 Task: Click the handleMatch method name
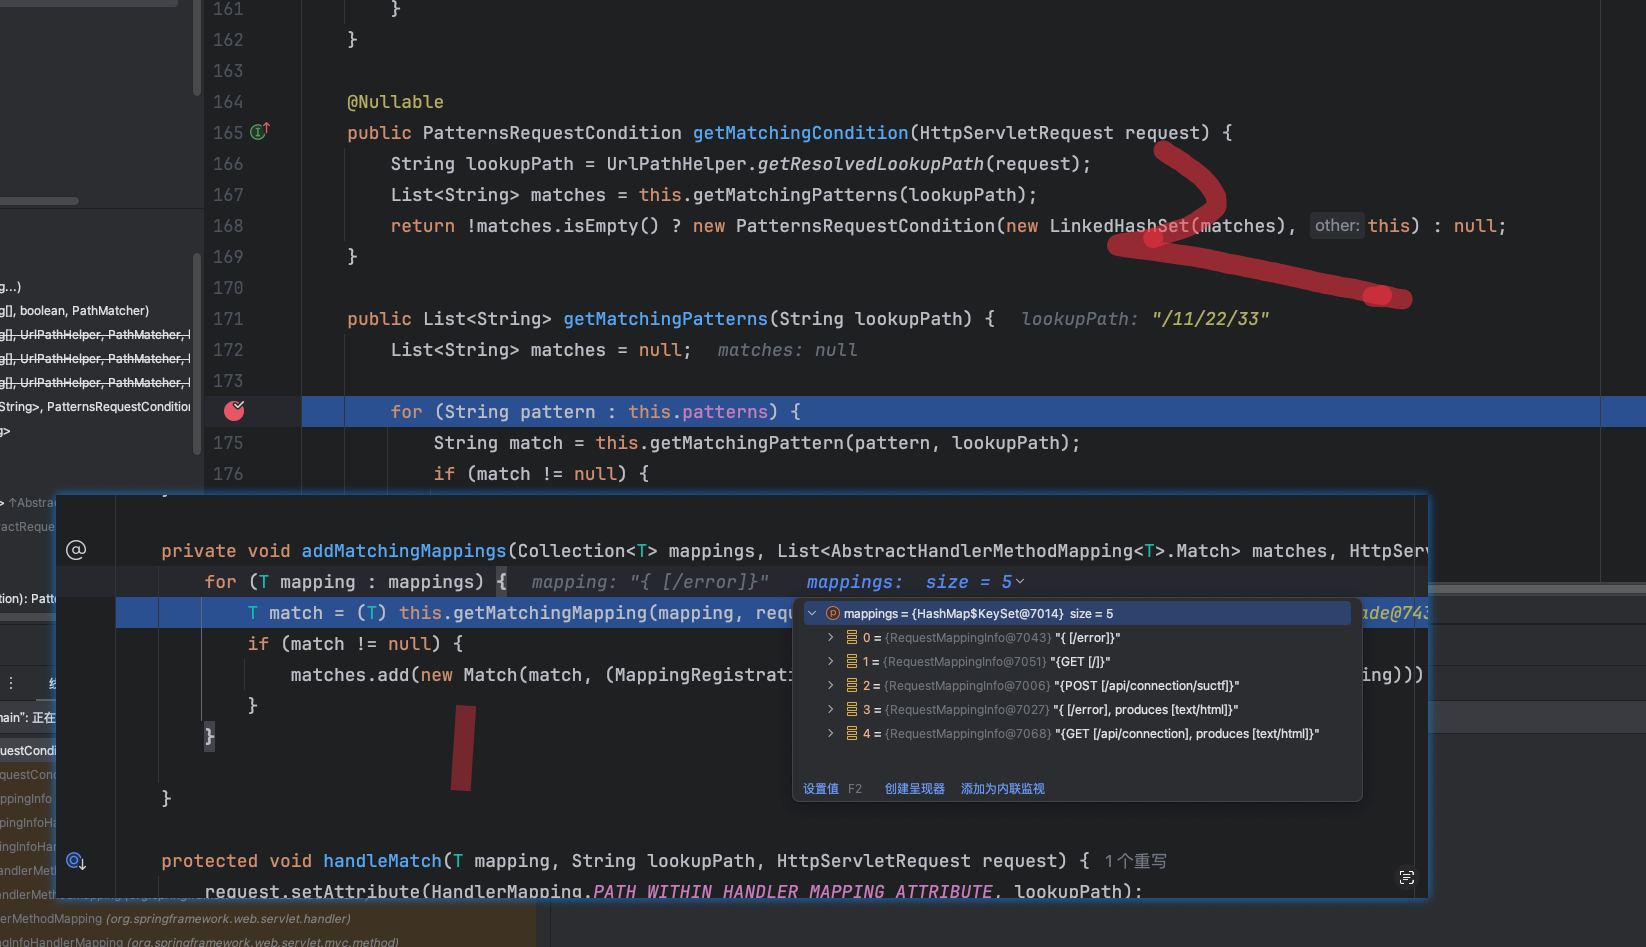click(x=382, y=861)
